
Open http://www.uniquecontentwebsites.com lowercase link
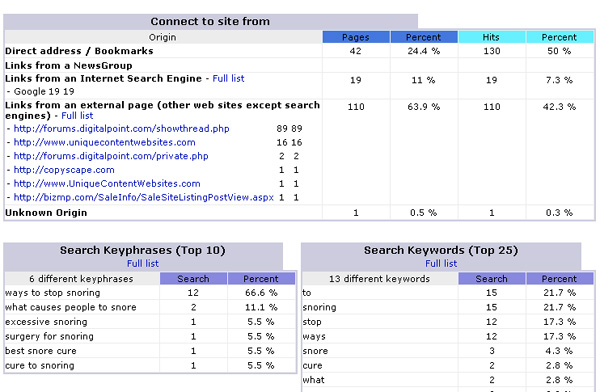pyautogui.click(x=104, y=142)
